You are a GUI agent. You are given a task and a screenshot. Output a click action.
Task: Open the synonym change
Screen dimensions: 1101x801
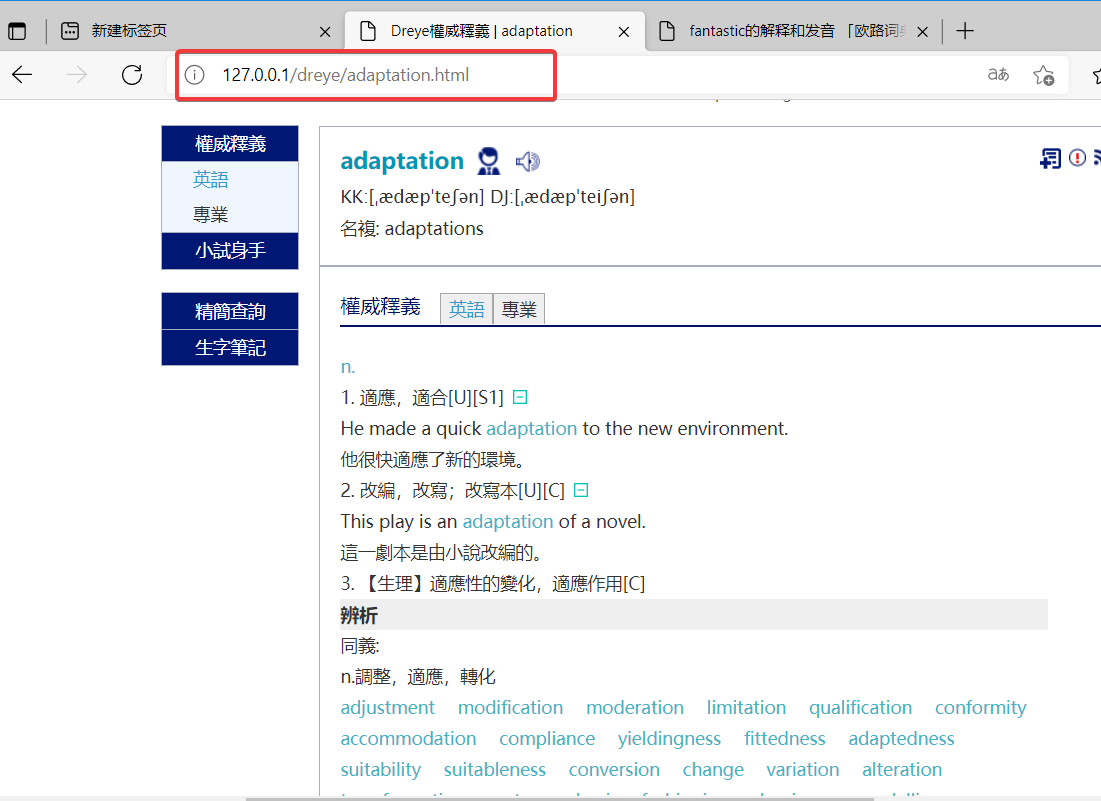pyautogui.click(x=713, y=769)
